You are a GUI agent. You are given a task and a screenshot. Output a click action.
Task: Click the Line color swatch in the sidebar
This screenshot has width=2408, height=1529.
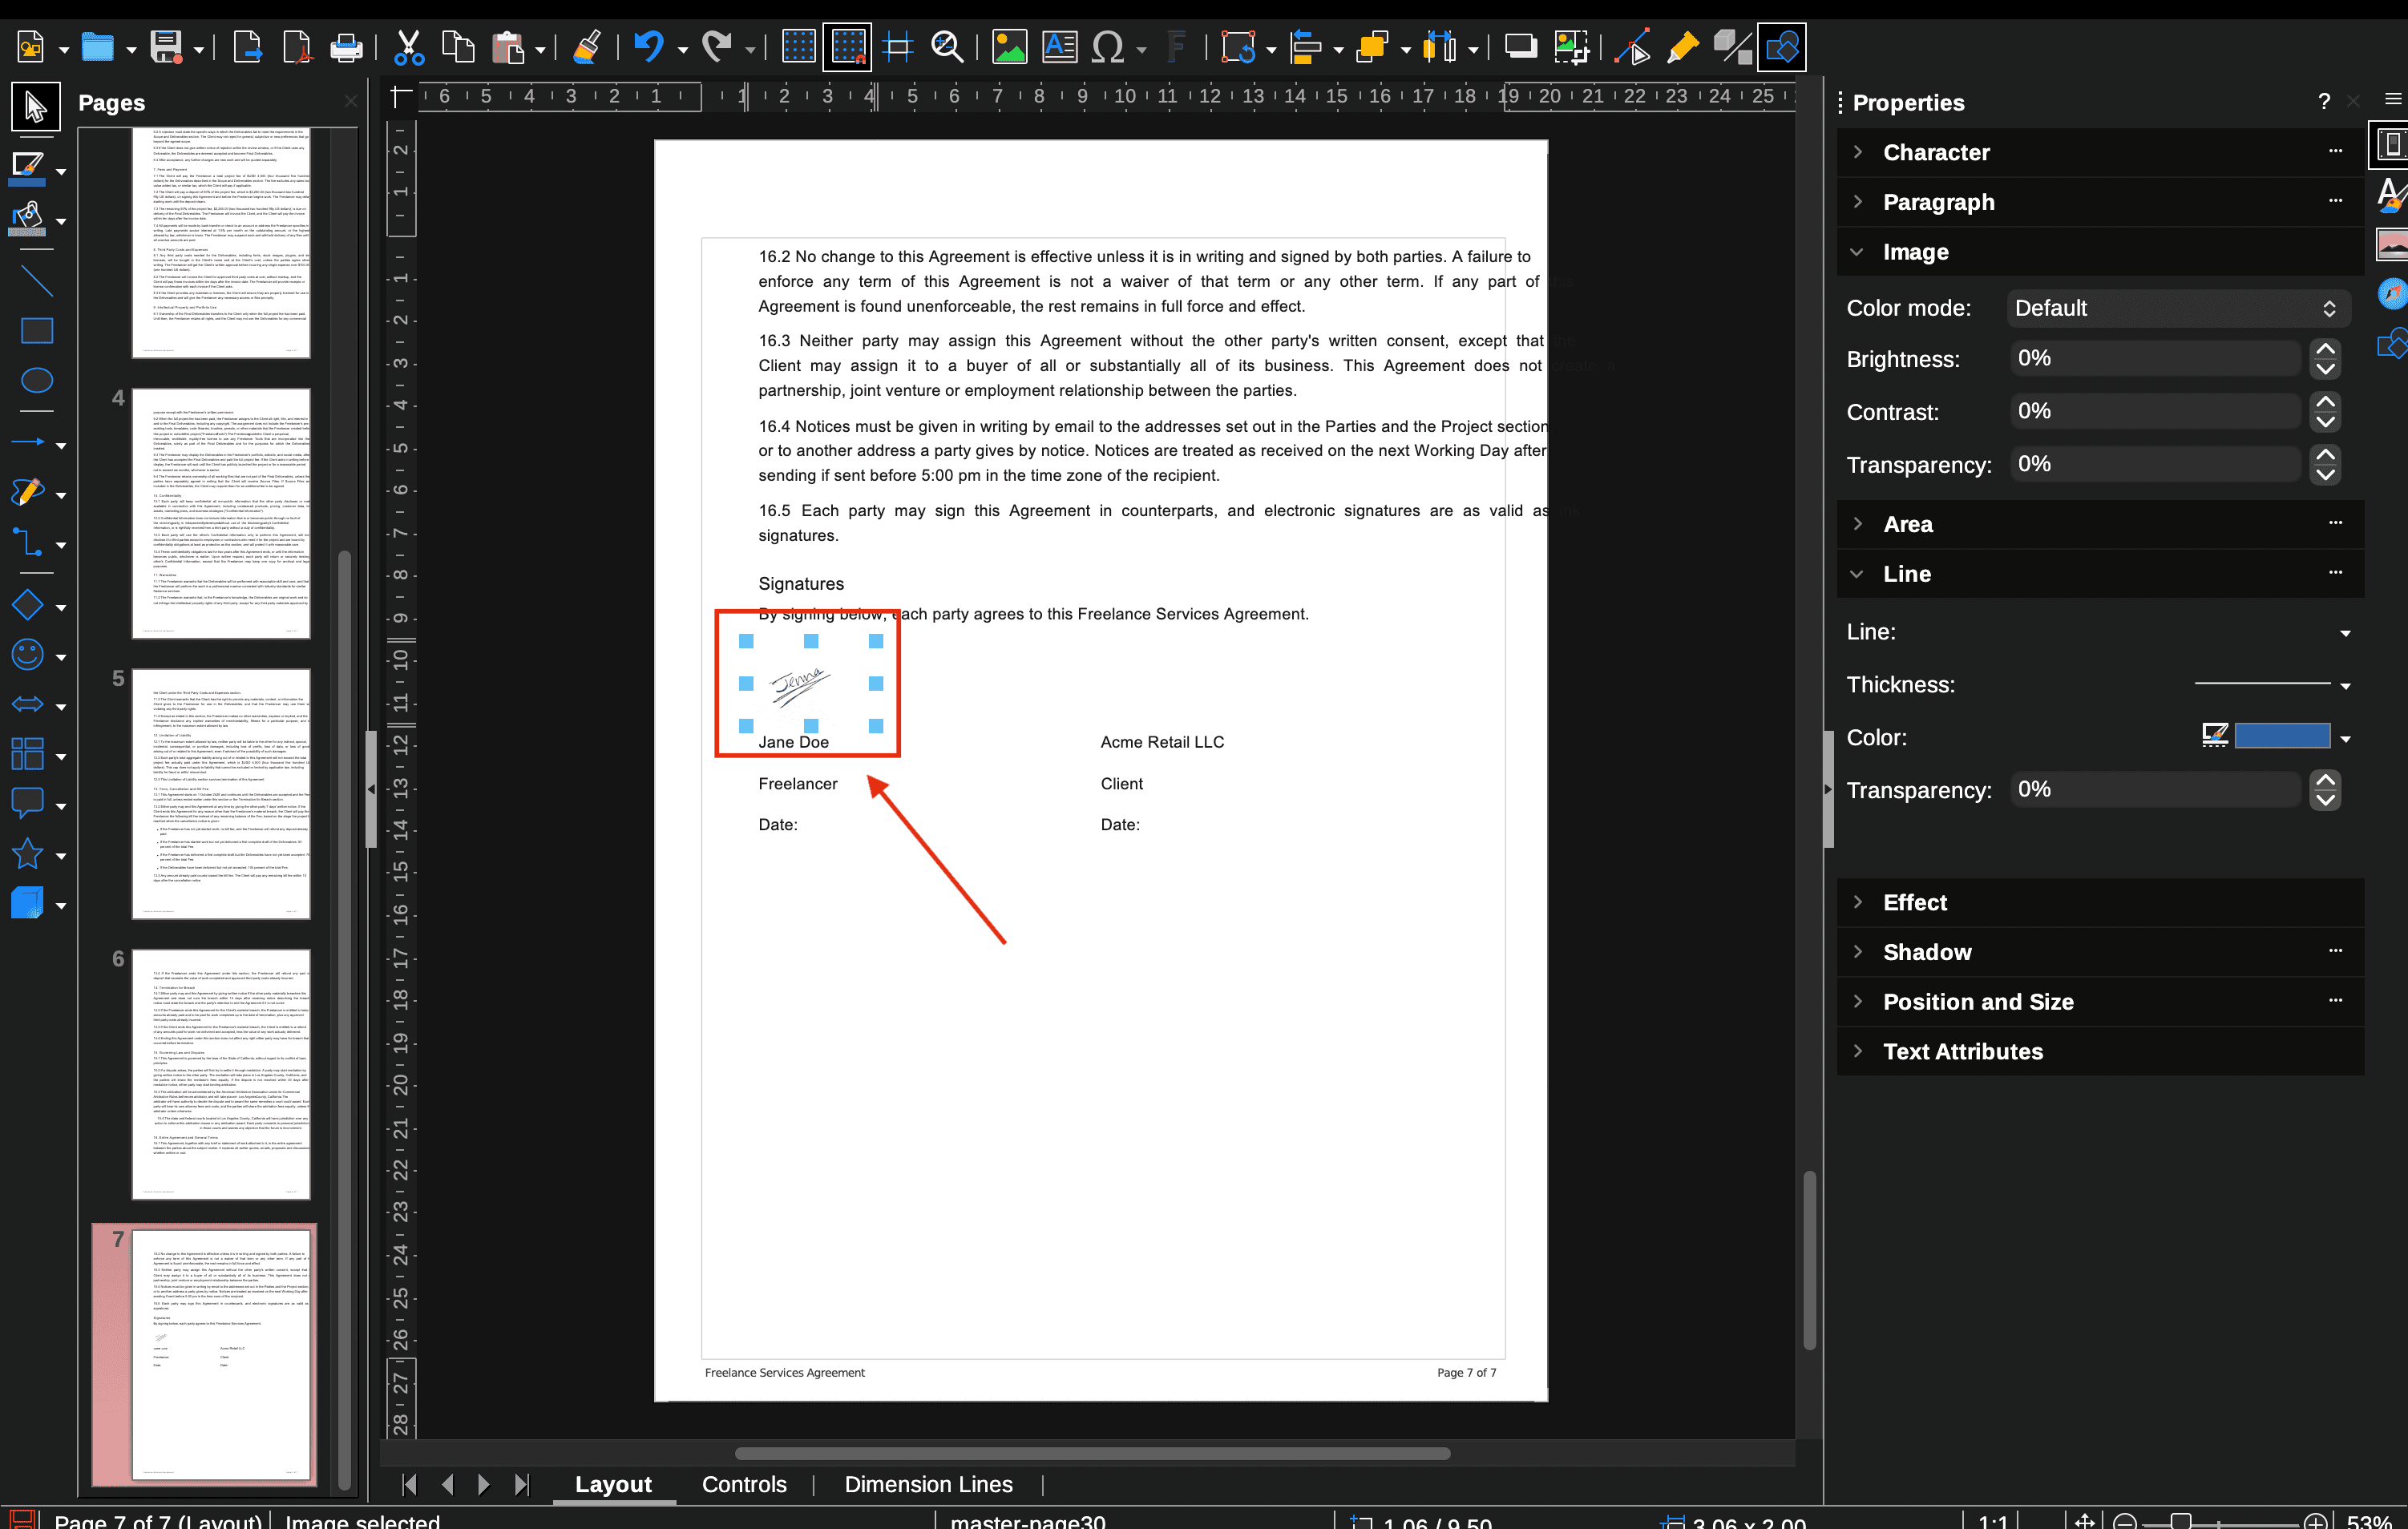coord(2282,737)
